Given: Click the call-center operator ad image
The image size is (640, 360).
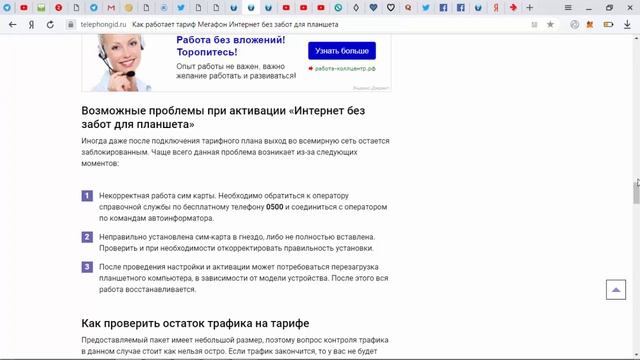Looking at the screenshot, I should pyautogui.click(x=121, y=62).
